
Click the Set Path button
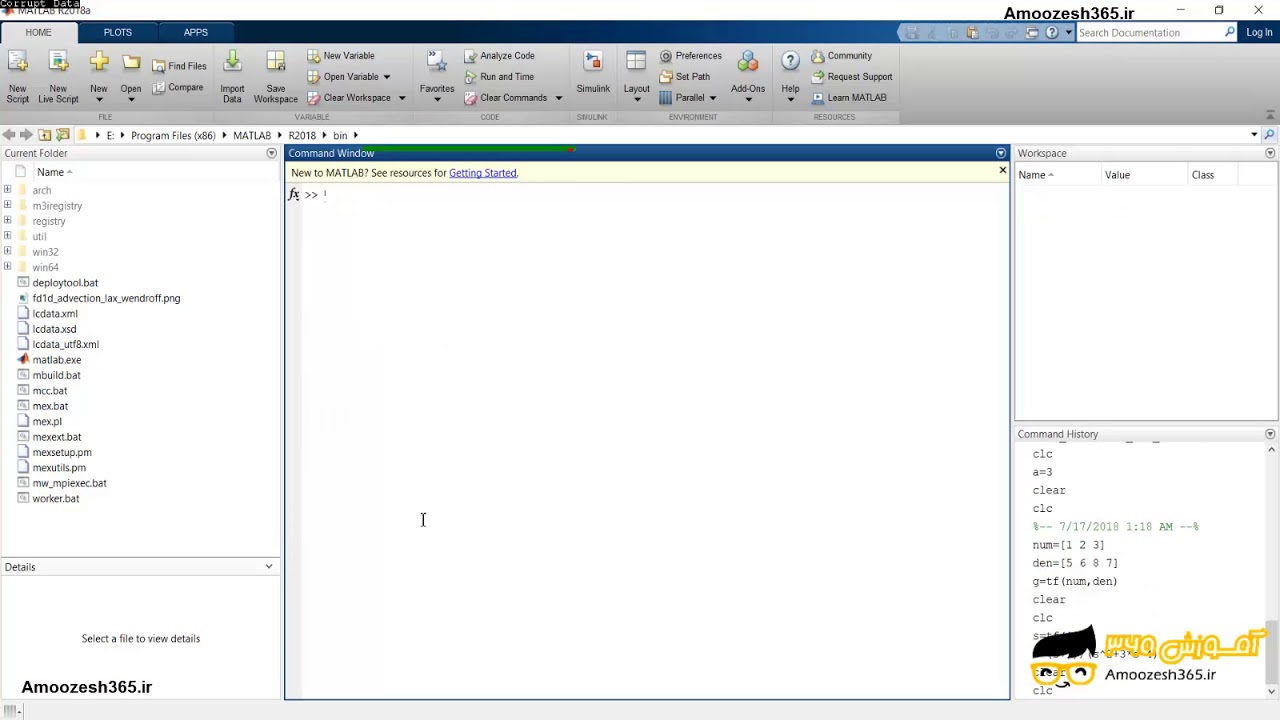pos(684,77)
